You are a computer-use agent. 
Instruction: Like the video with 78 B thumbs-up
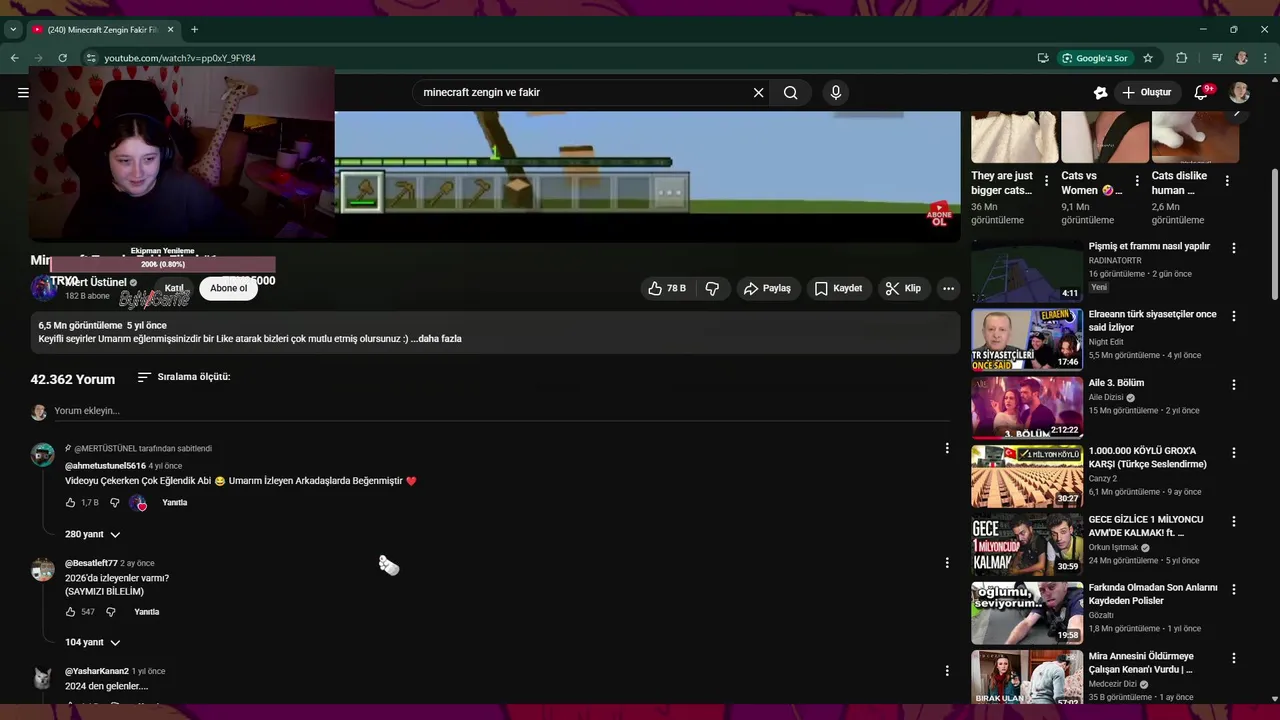666,288
